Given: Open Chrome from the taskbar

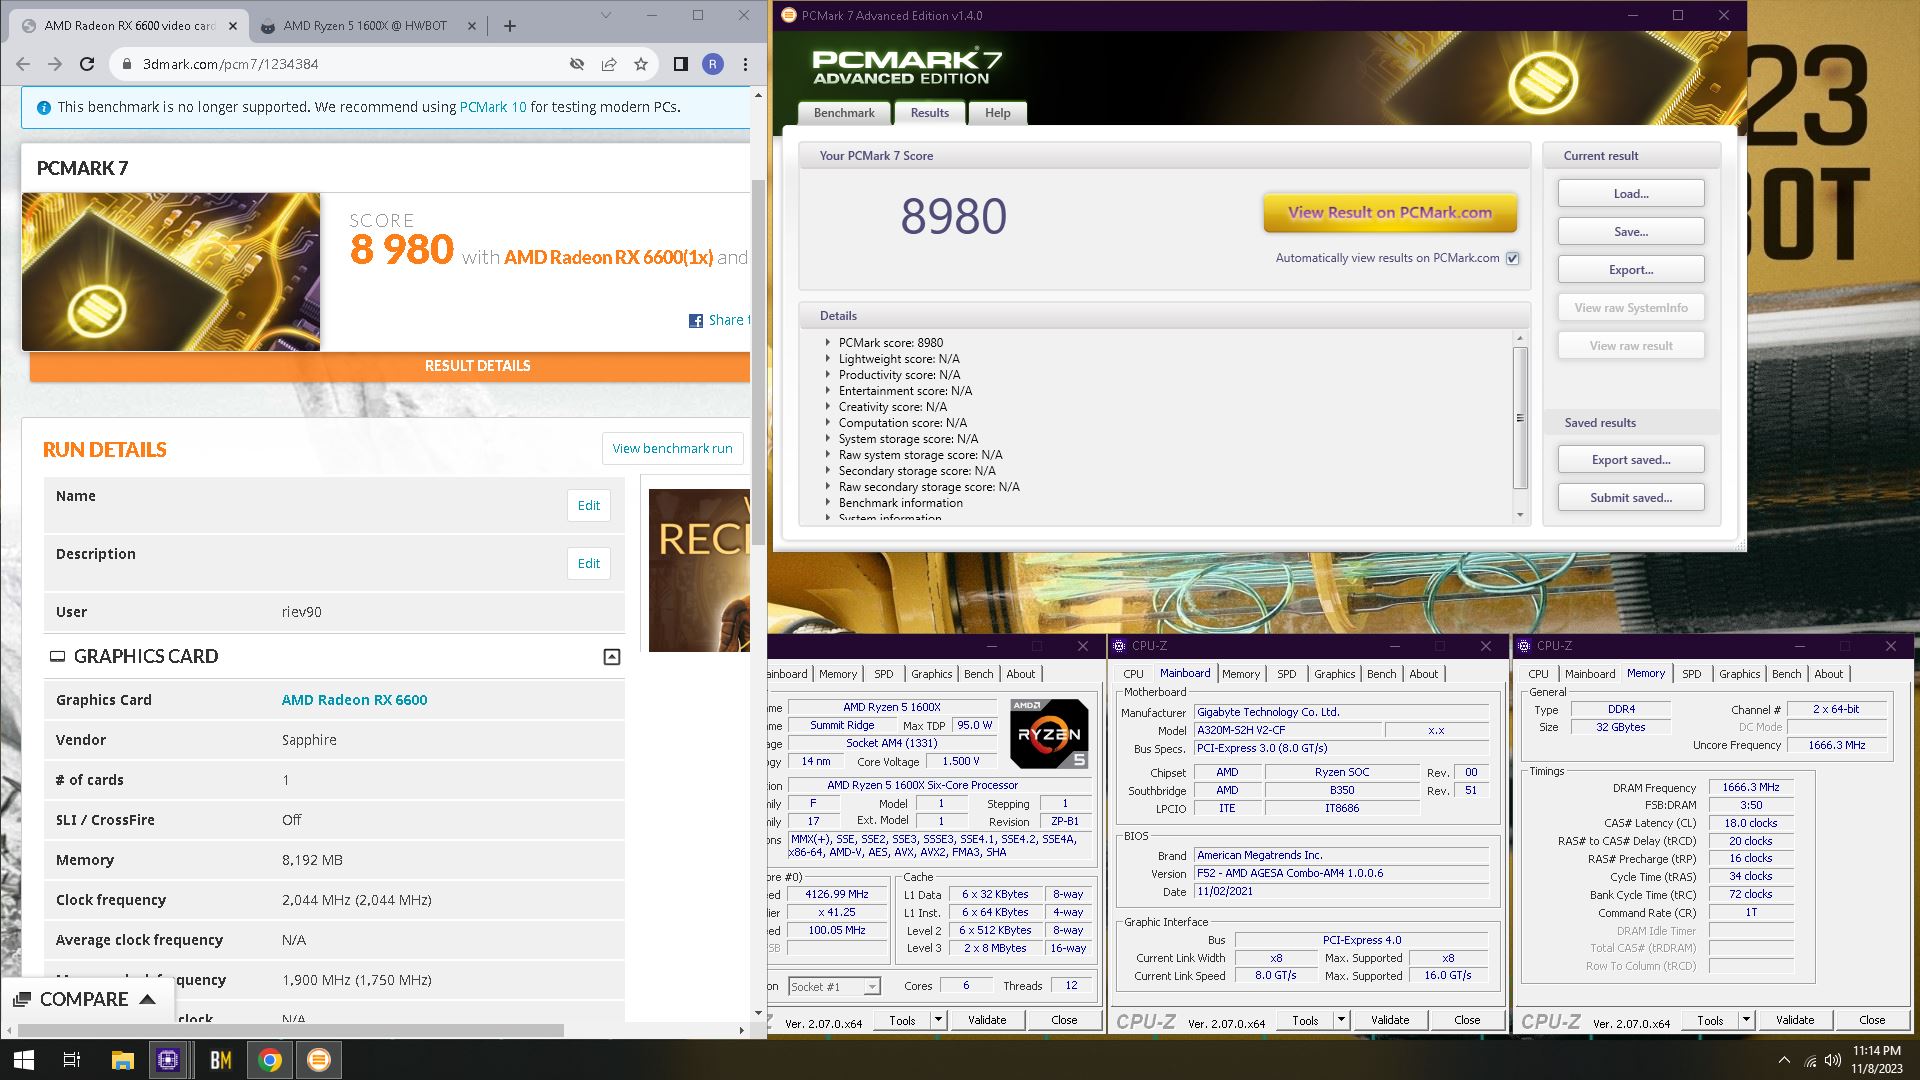Looking at the screenshot, I should pyautogui.click(x=270, y=1060).
